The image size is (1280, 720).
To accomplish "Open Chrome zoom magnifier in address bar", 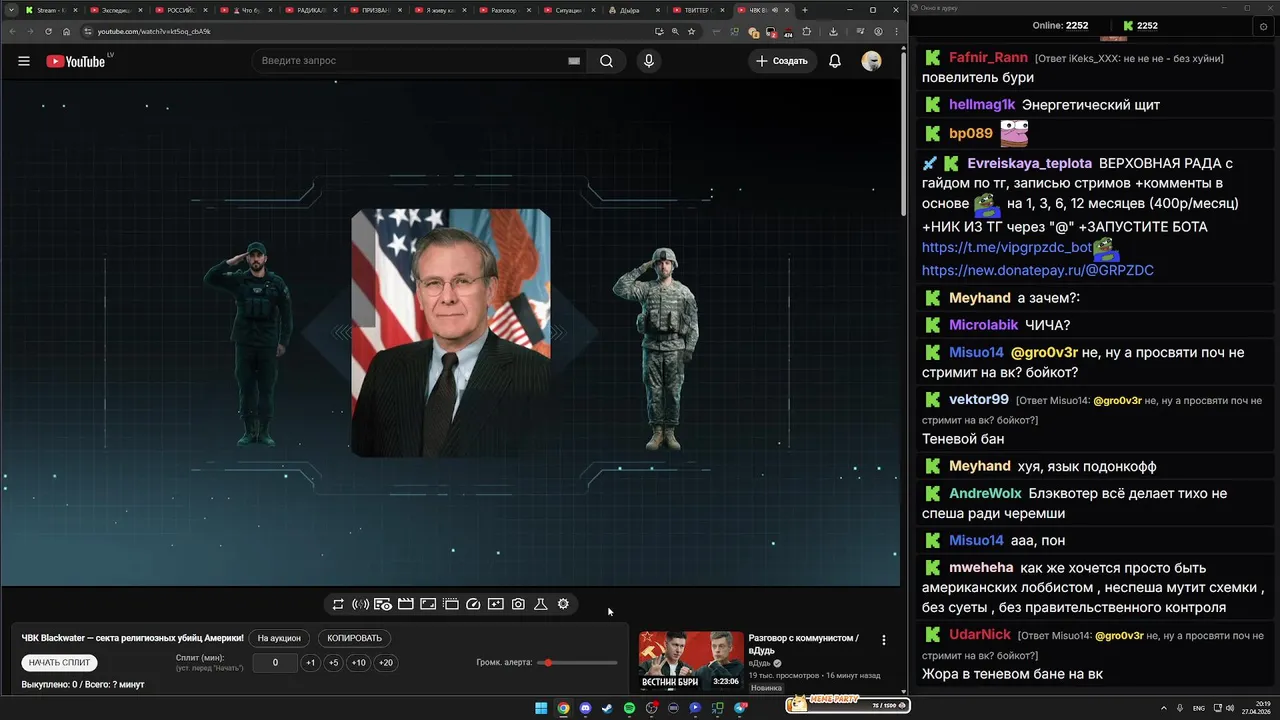I will click(675, 31).
